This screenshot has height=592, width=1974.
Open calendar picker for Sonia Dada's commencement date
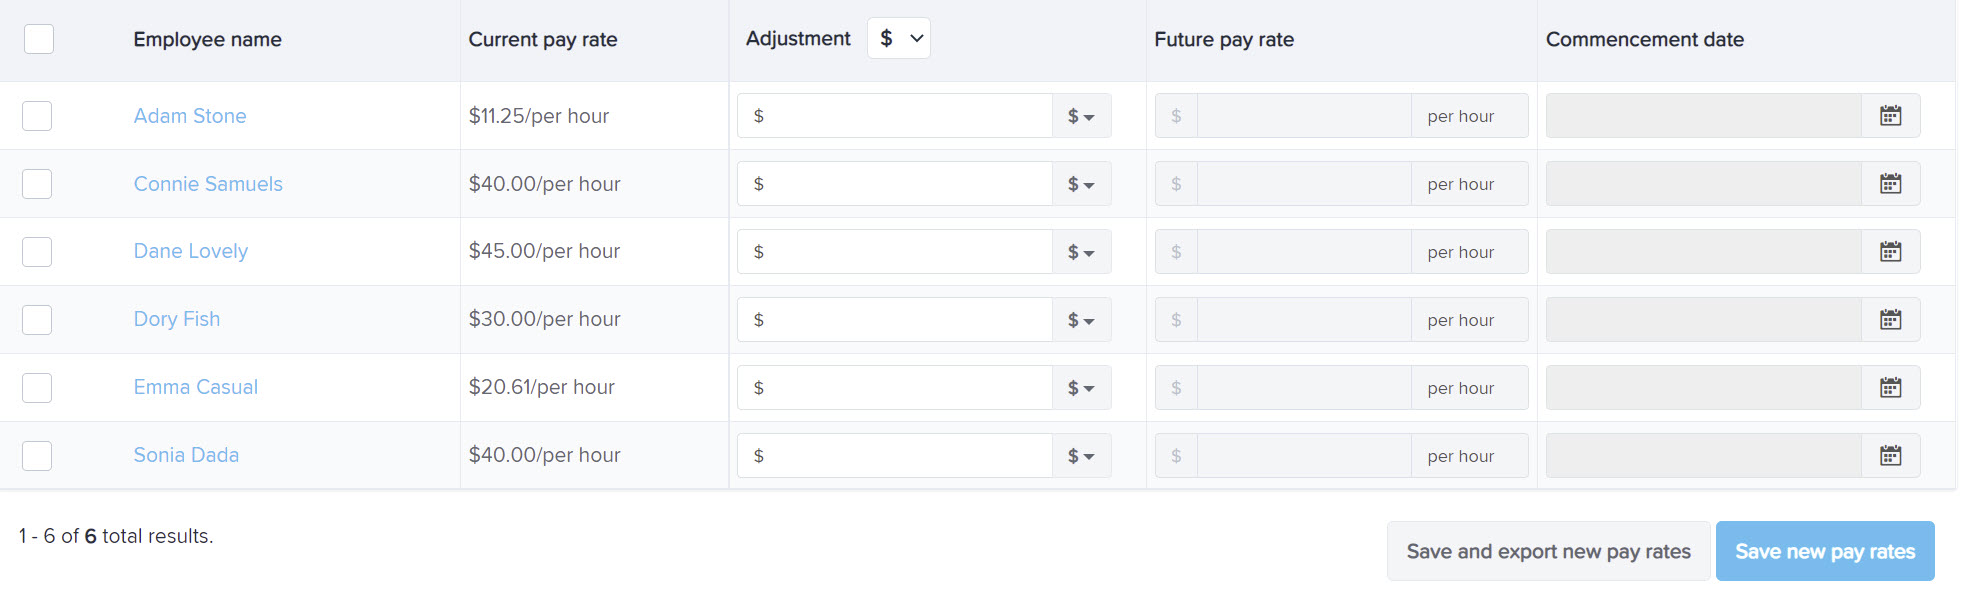click(1890, 456)
